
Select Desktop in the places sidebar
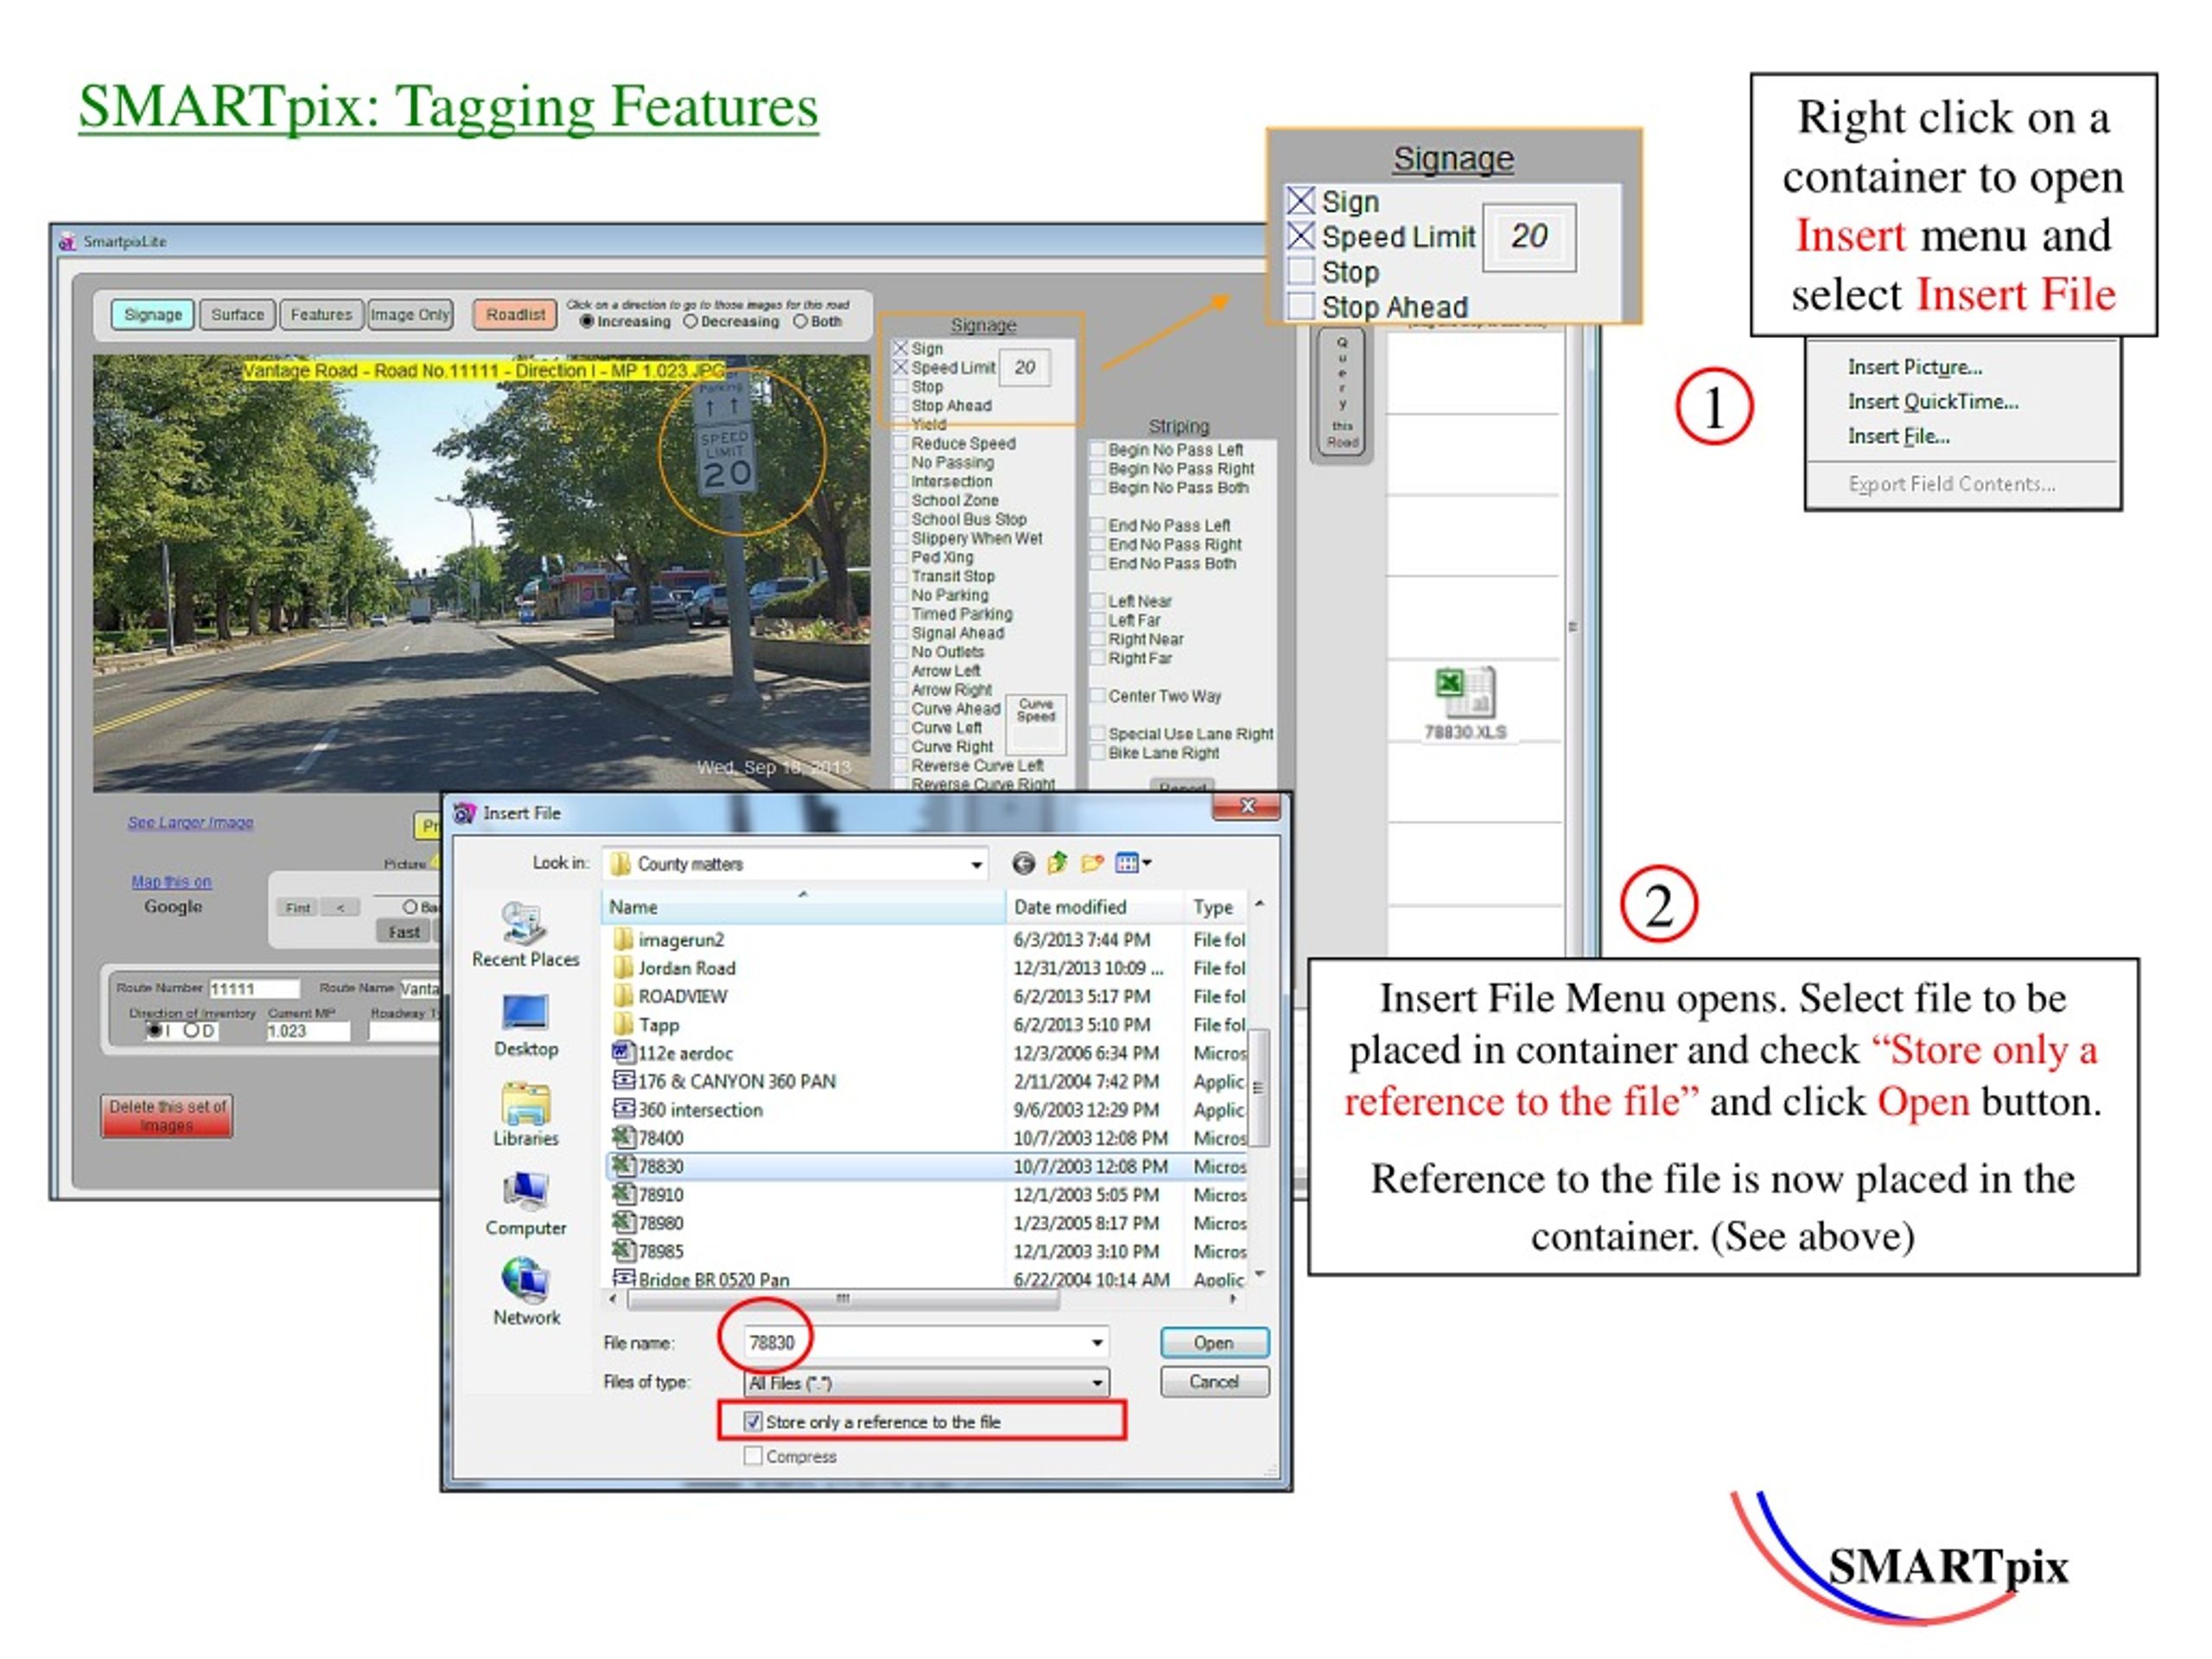[x=525, y=1025]
